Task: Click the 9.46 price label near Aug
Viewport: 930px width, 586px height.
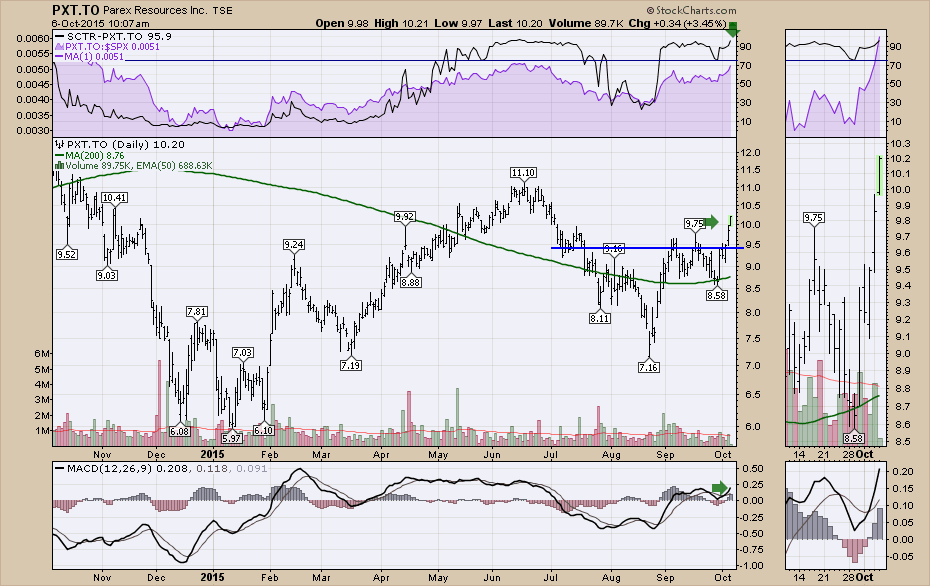Action: (613, 248)
